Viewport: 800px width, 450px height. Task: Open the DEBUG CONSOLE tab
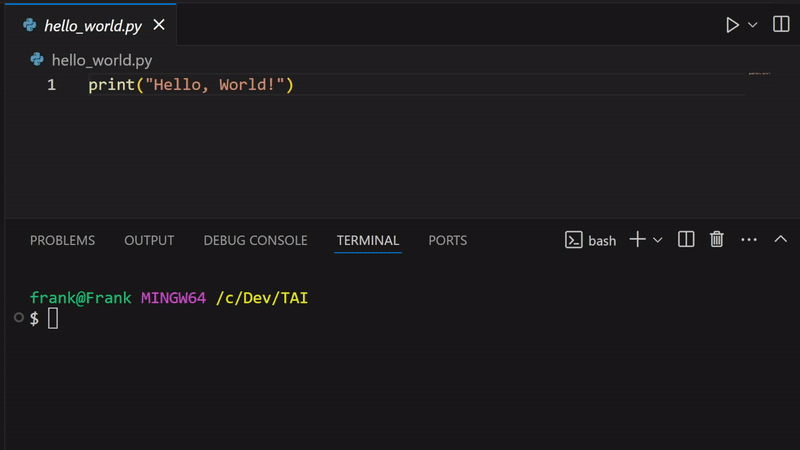[255, 240]
